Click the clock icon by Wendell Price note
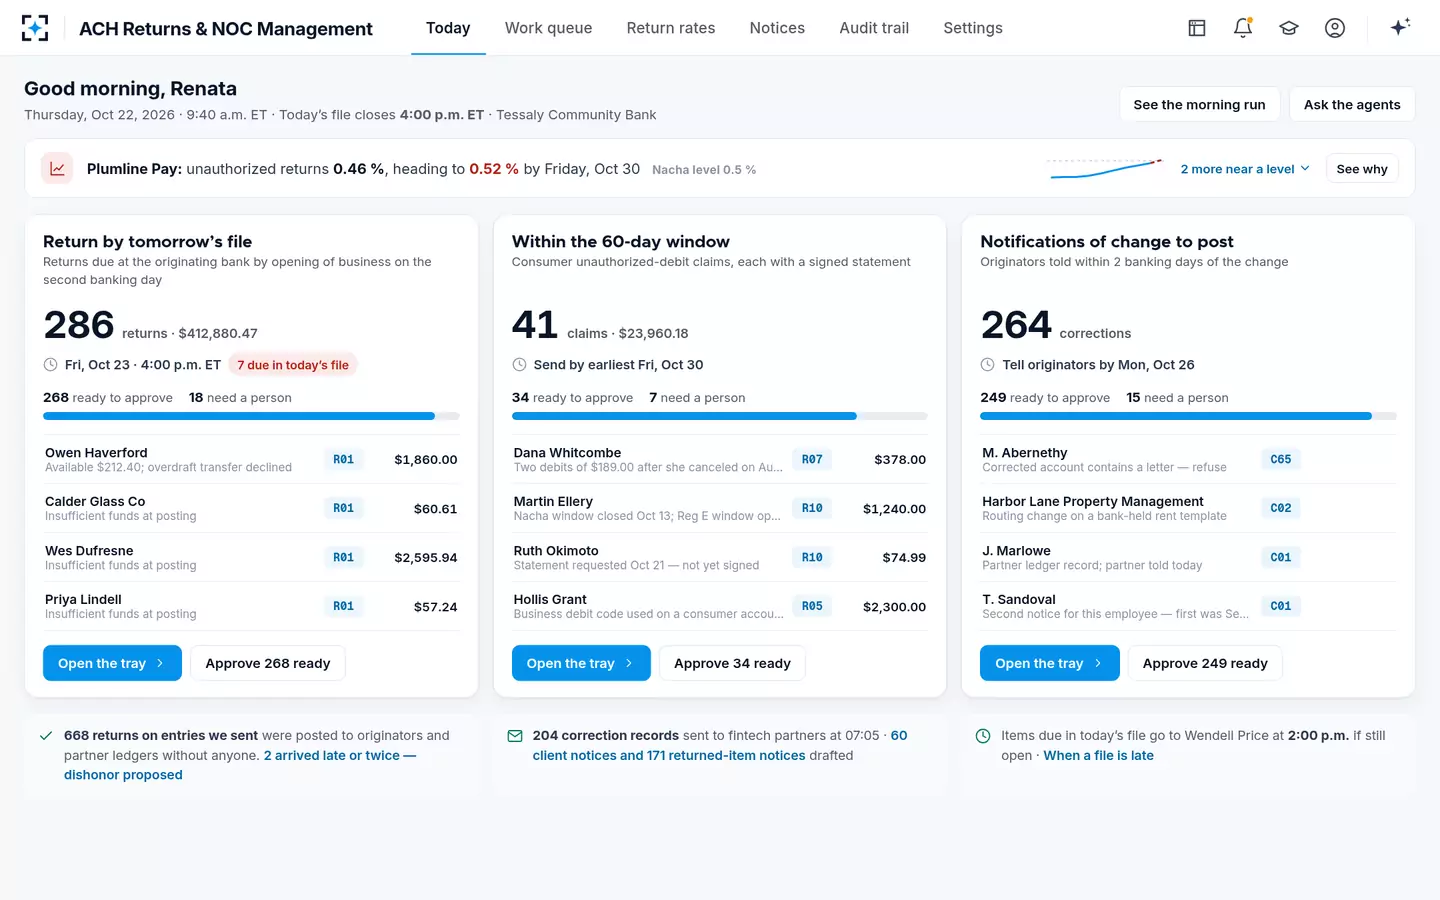The width and height of the screenshot is (1440, 900). coord(983,736)
